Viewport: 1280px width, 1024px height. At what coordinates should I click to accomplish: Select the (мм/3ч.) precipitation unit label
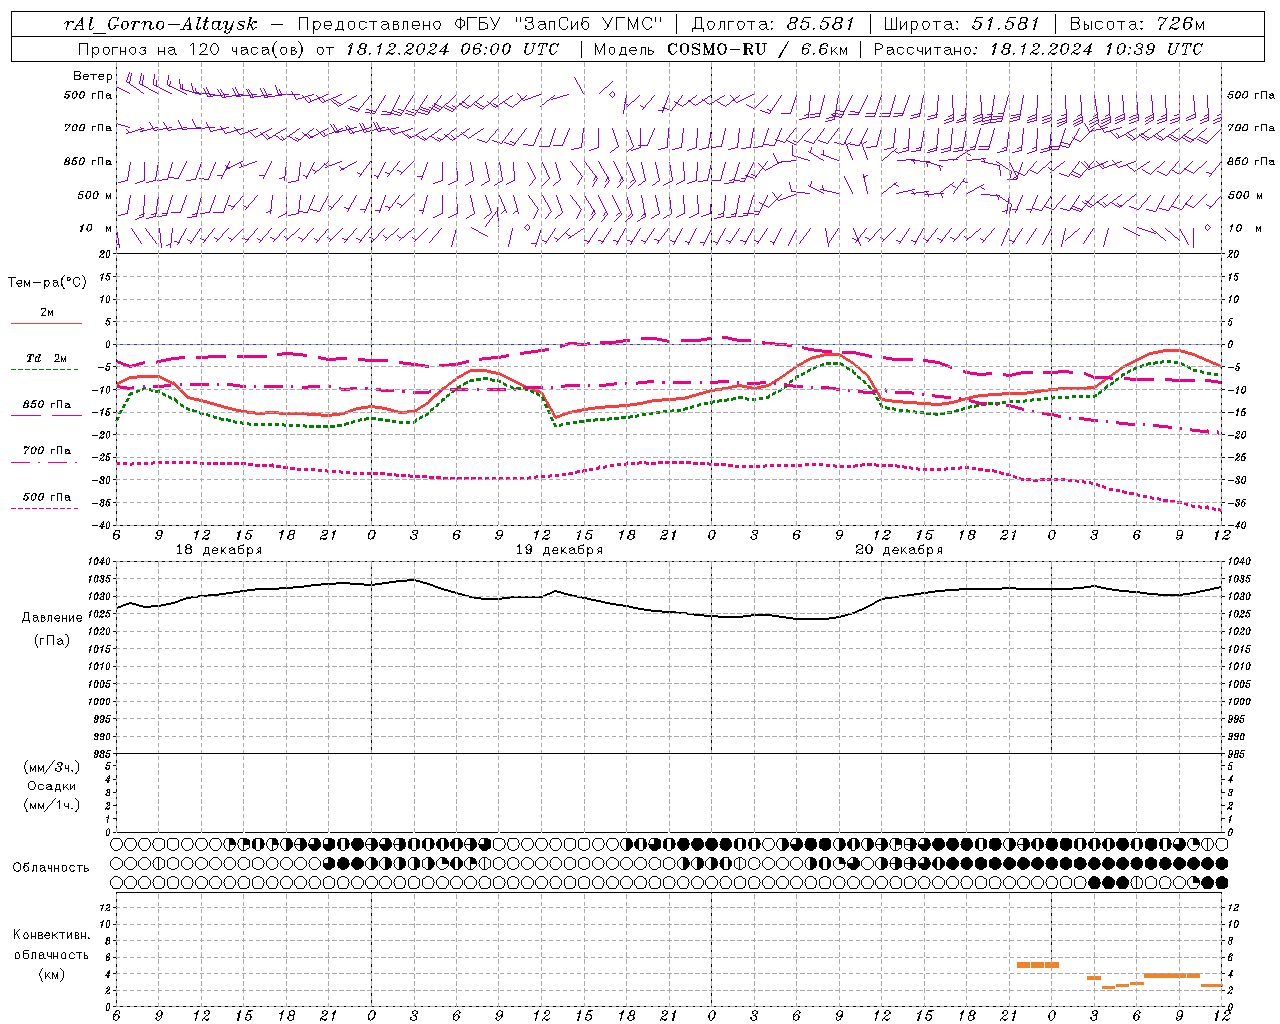click(52, 767)
